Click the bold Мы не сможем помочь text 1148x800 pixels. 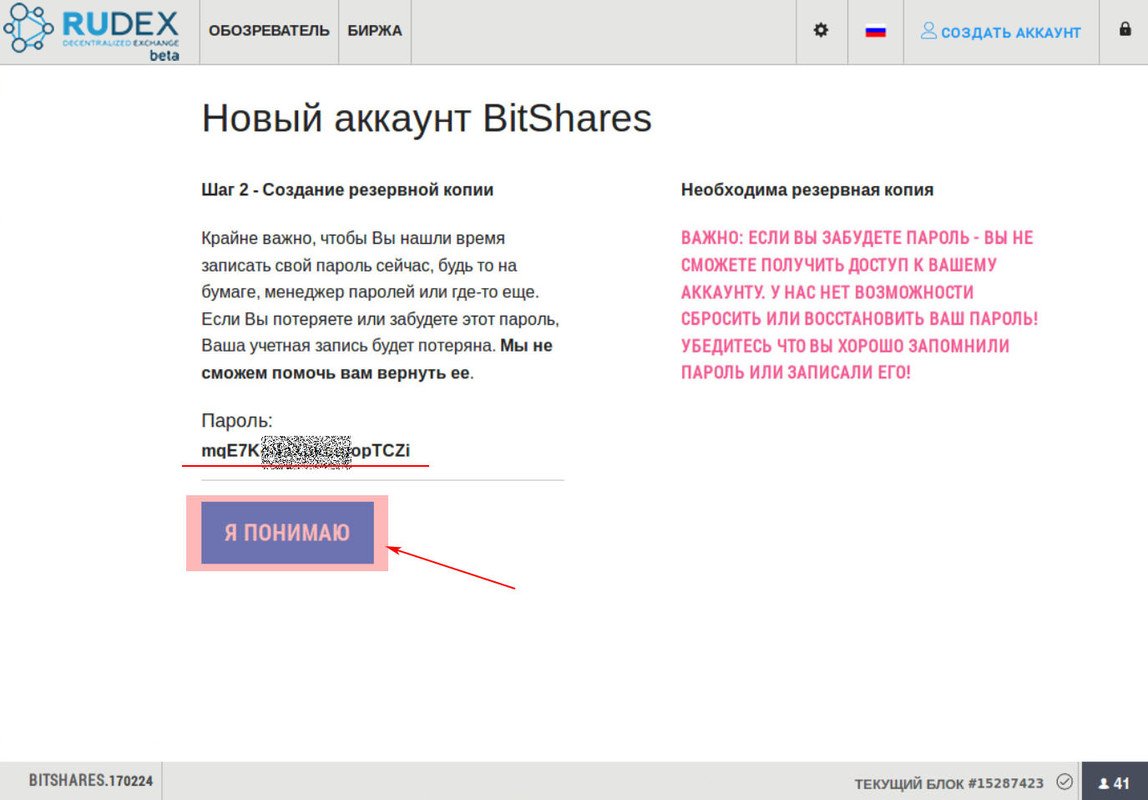click(376, 359)
